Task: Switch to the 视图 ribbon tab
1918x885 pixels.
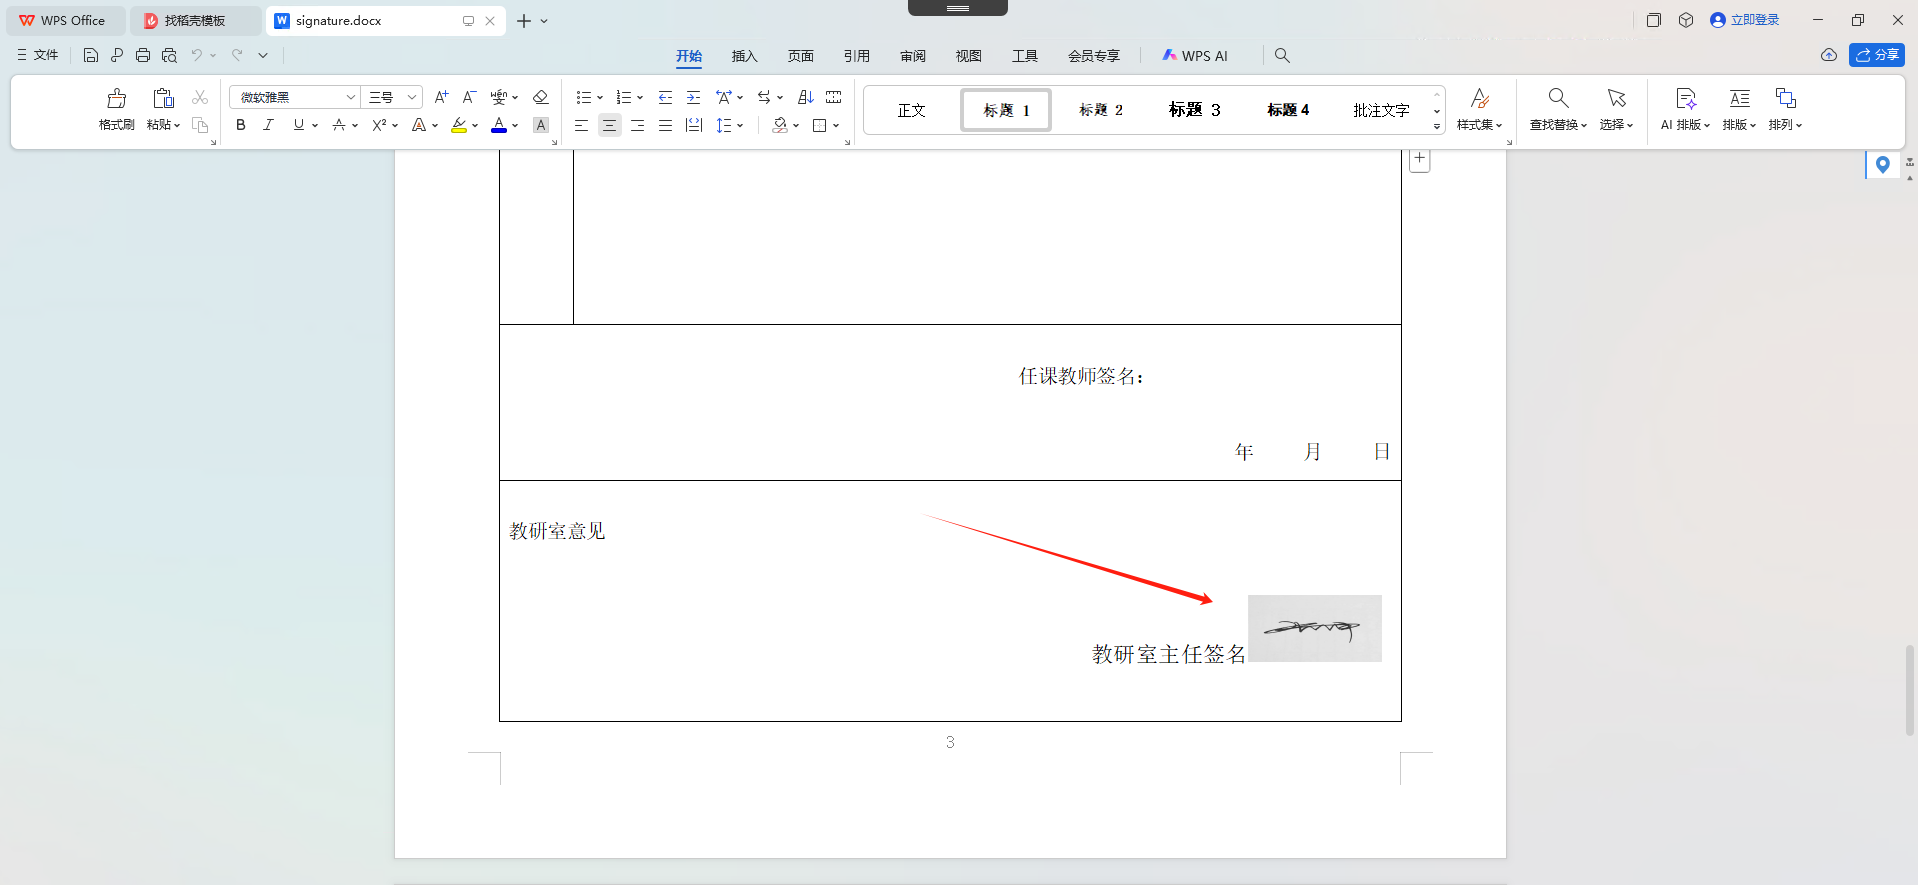Action: point(969,56)
